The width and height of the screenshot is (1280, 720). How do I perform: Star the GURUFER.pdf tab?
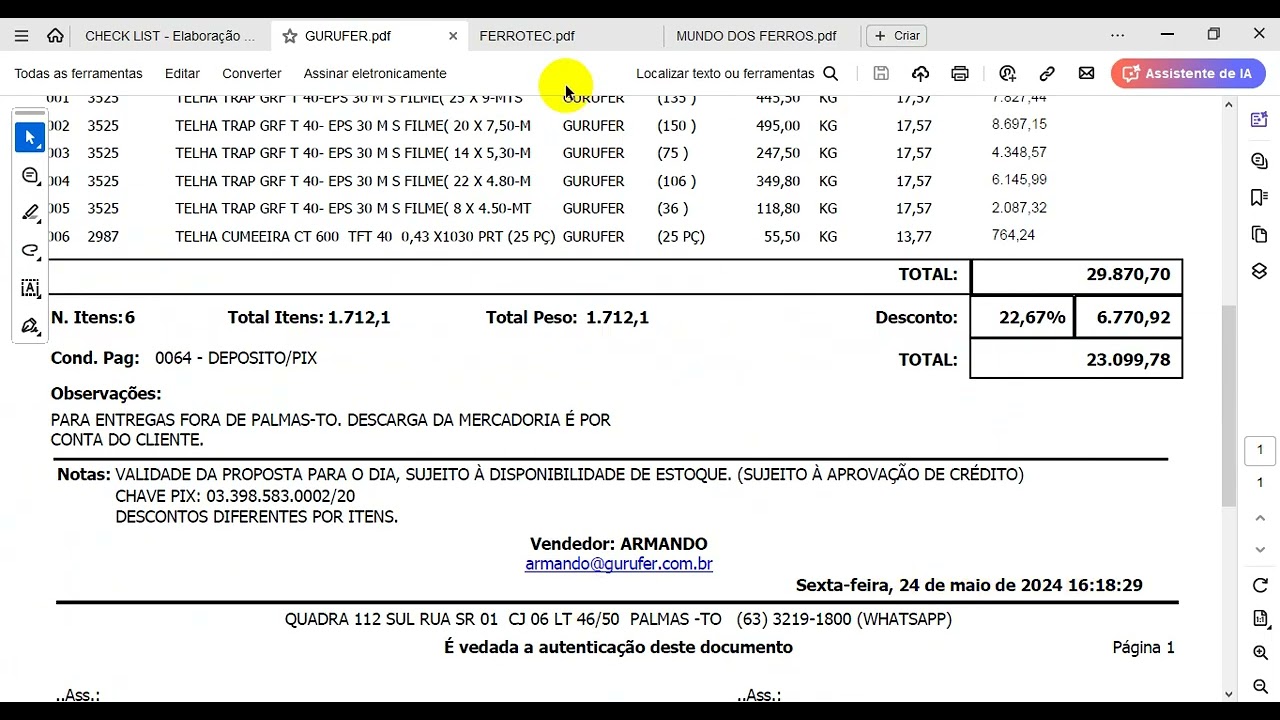290,35
